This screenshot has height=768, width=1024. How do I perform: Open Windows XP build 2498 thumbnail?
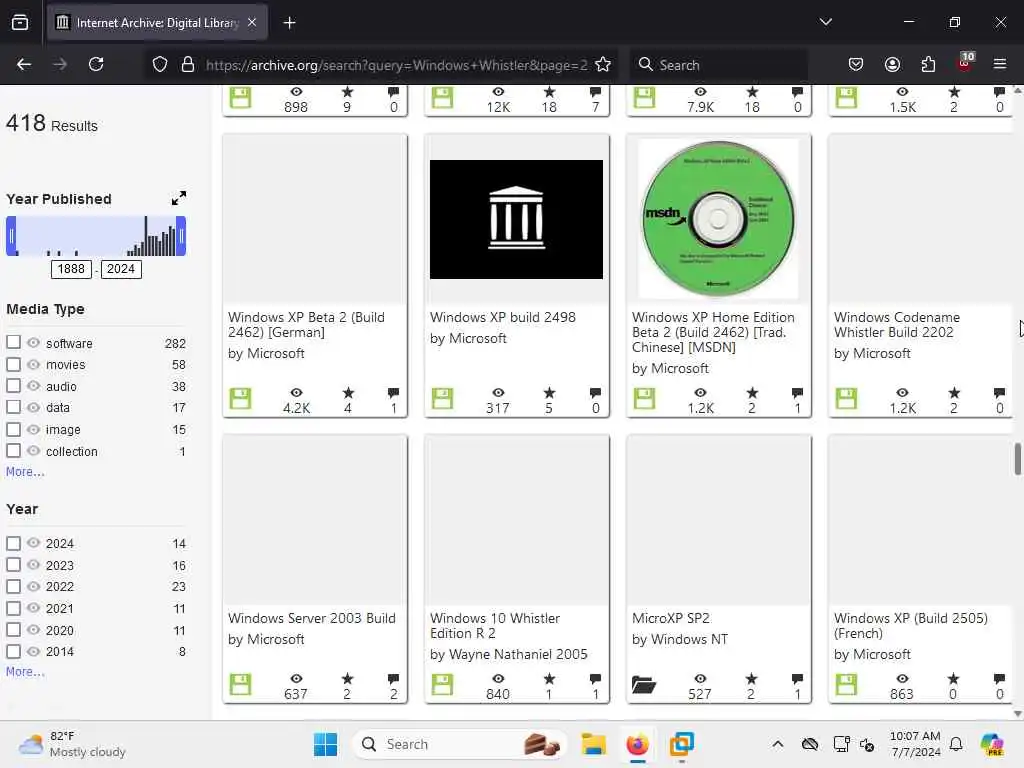click(516, 219)
